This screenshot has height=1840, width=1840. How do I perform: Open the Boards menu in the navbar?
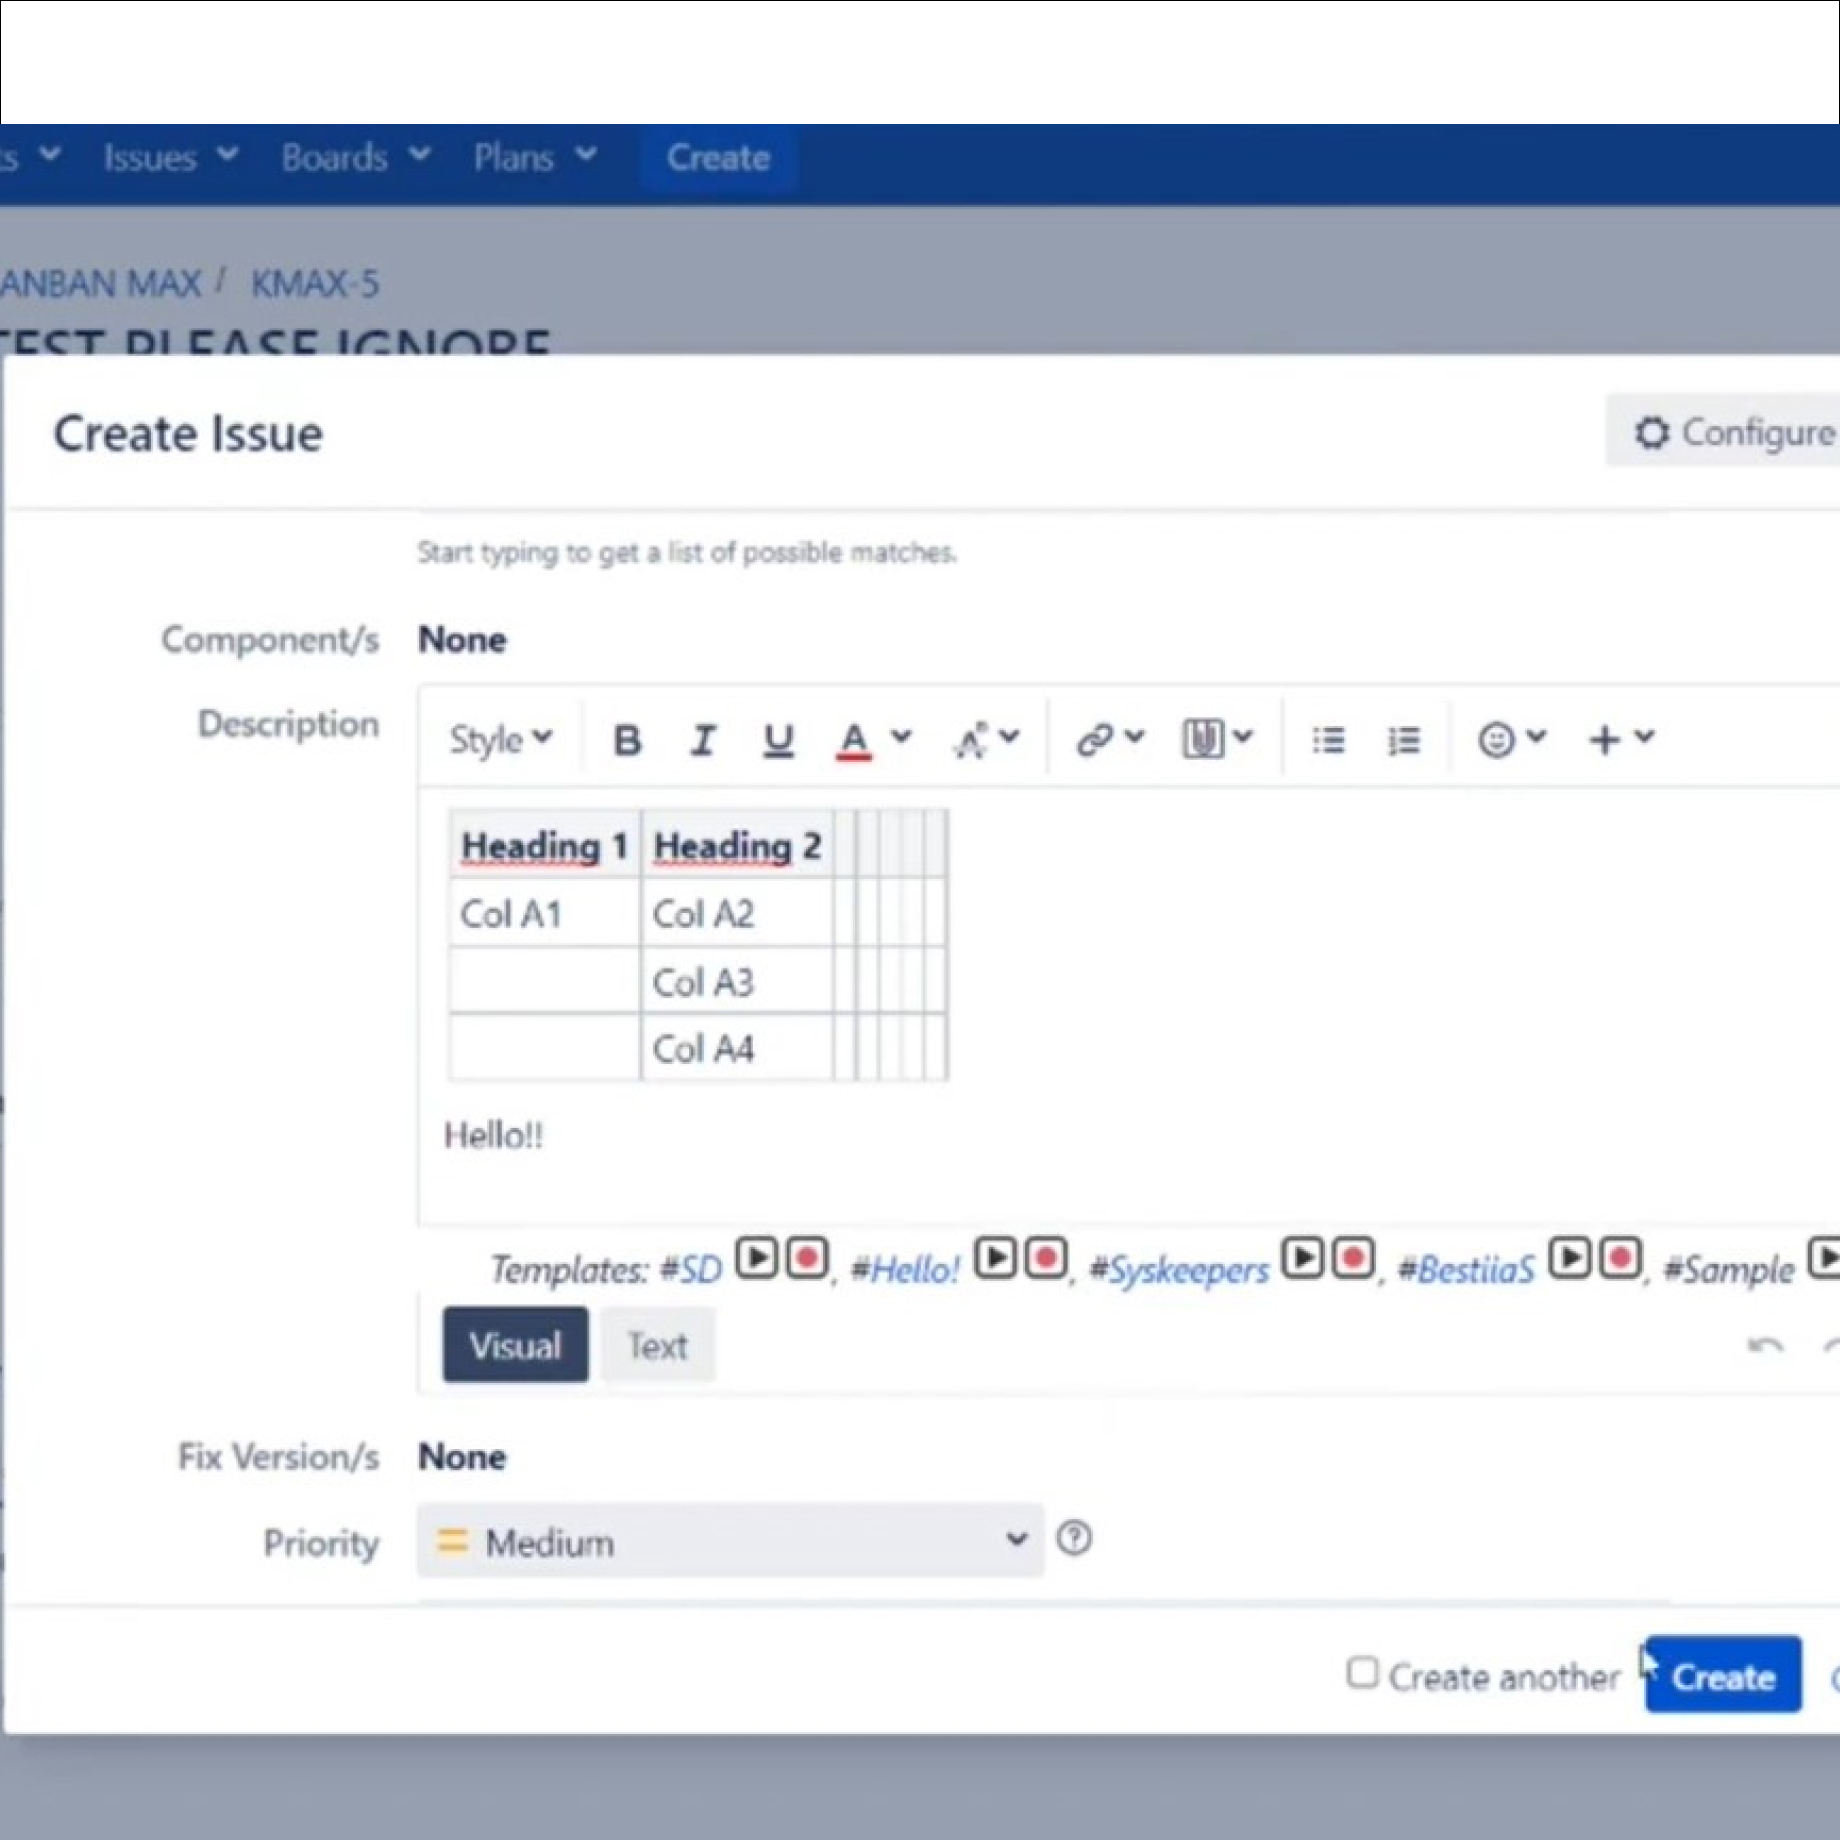tap(354, 158)
